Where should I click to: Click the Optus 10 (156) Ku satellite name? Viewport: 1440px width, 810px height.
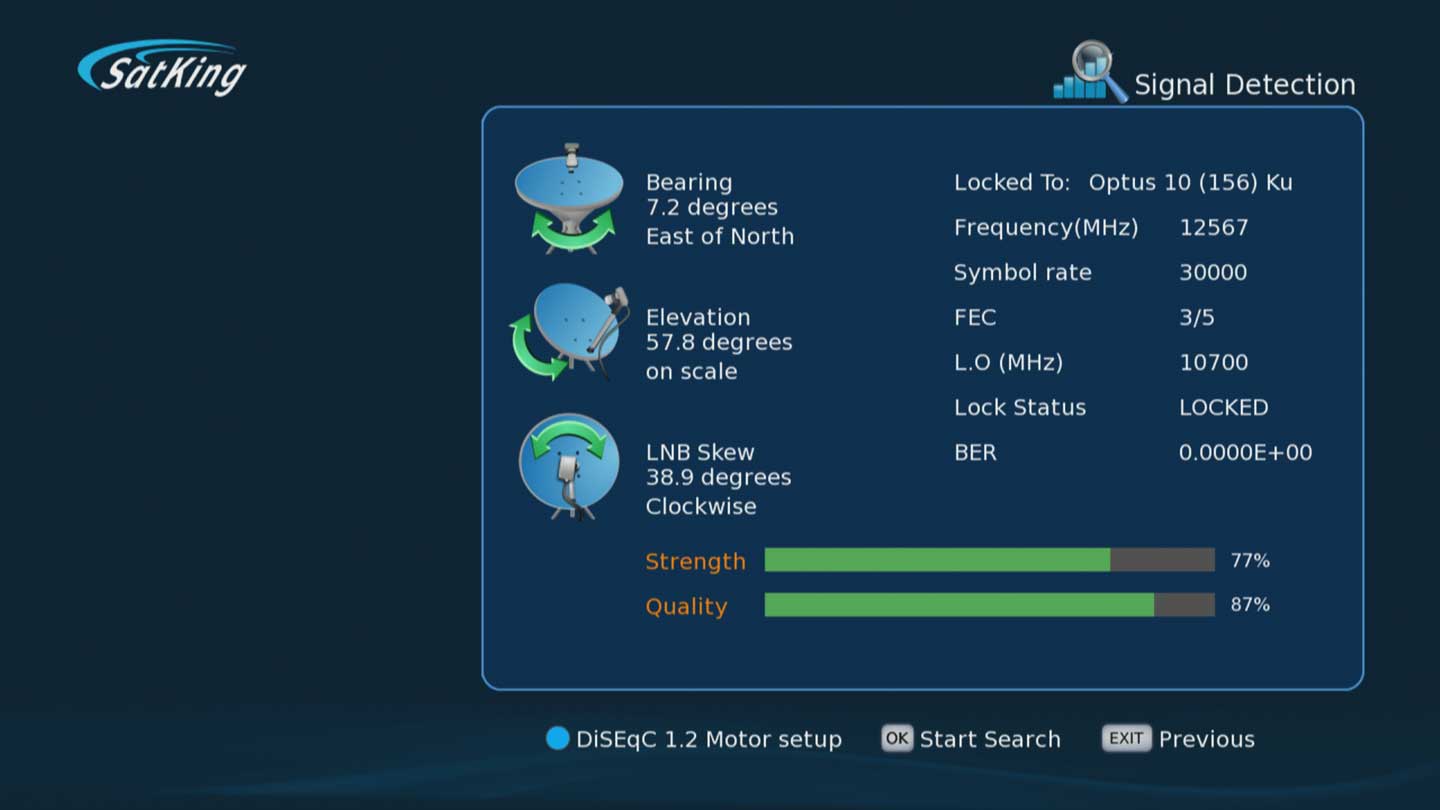tap(1190, 182)
